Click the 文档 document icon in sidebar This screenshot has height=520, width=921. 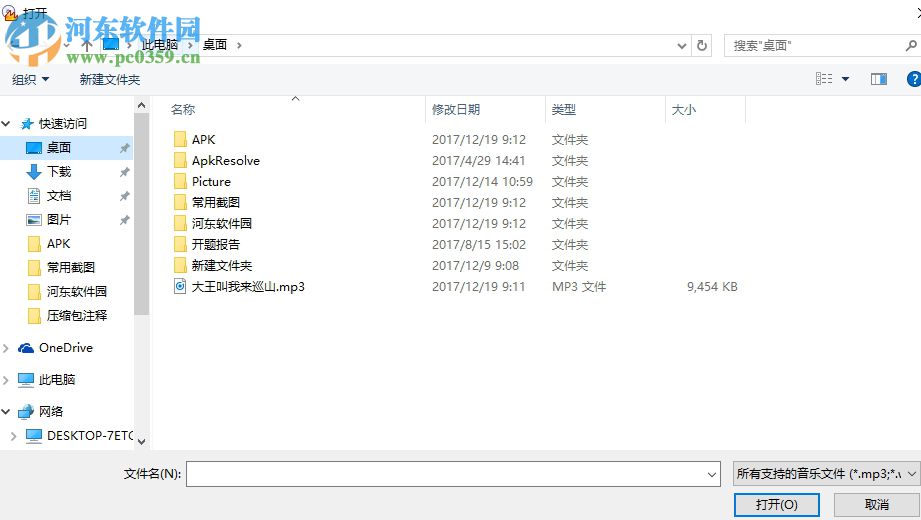coord(34,196)
